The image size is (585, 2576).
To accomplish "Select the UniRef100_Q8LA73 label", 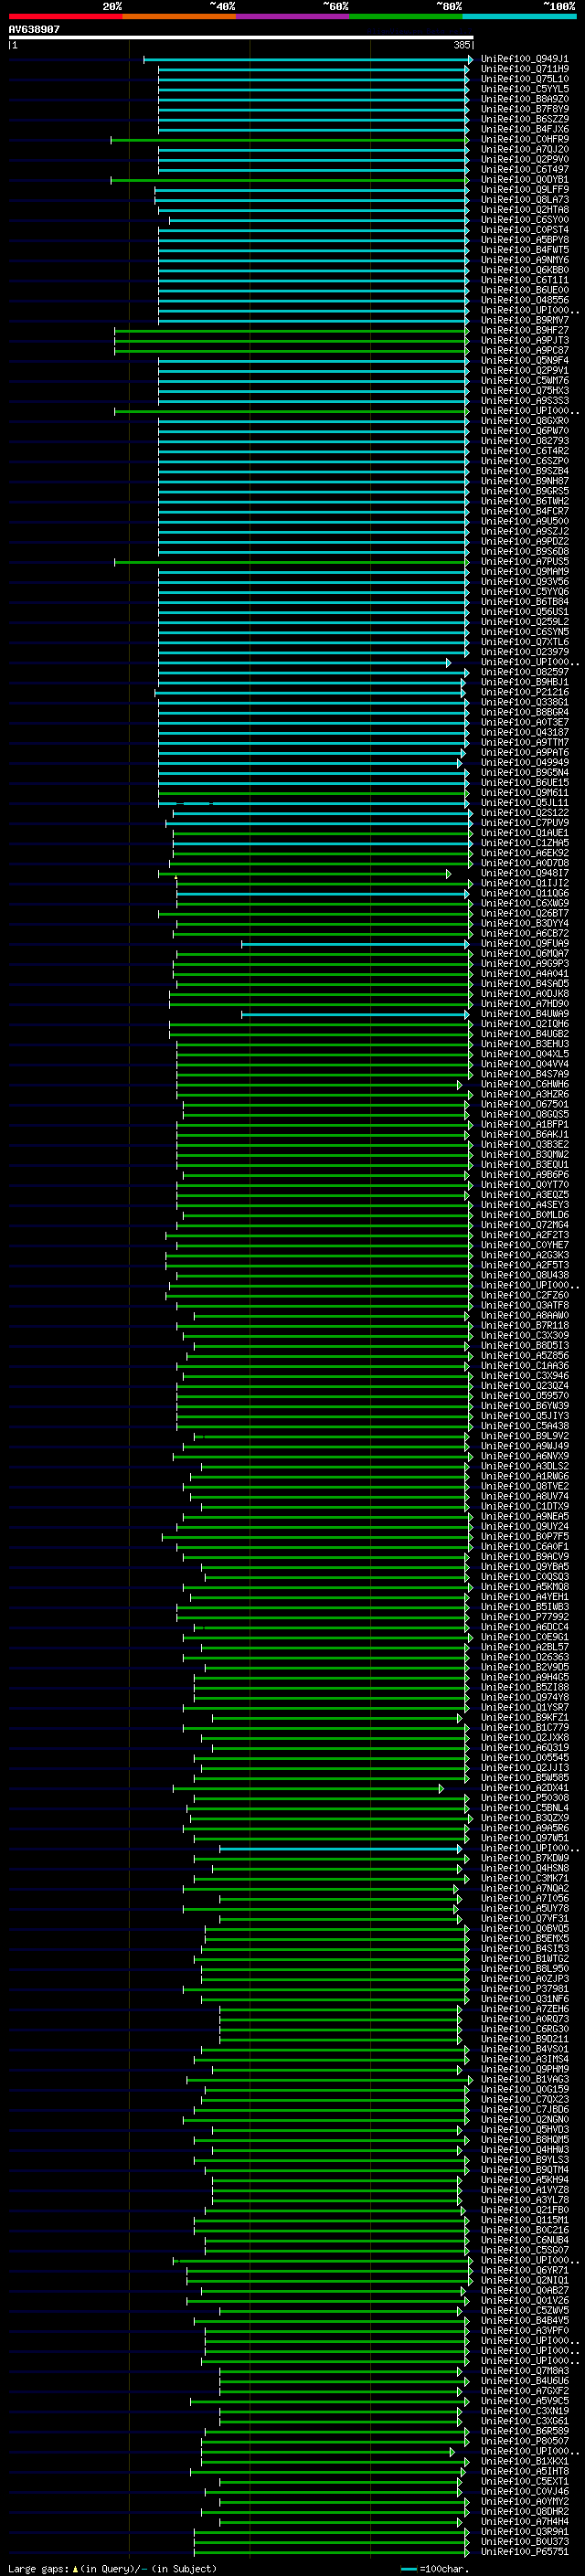I will (x=525, y=200).
